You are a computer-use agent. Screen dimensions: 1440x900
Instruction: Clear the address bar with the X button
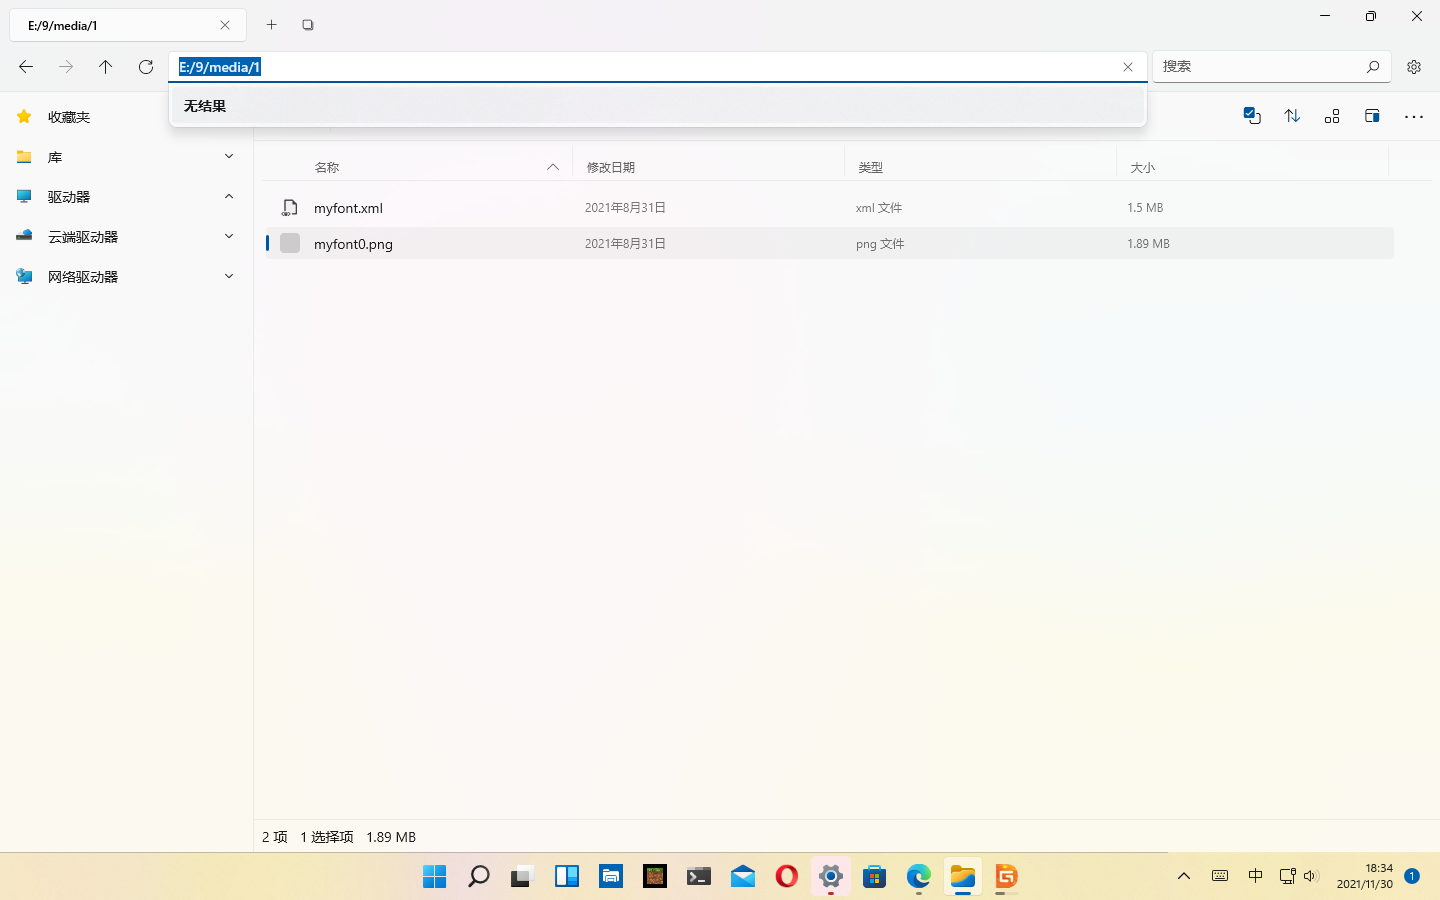tap(1127, 67)
